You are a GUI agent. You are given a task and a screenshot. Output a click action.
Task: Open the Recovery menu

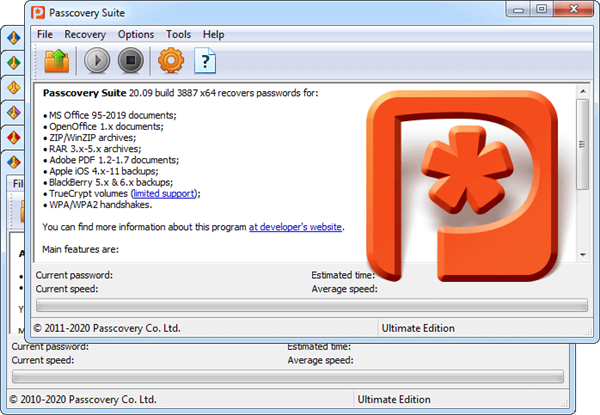[x=85, y=34]
